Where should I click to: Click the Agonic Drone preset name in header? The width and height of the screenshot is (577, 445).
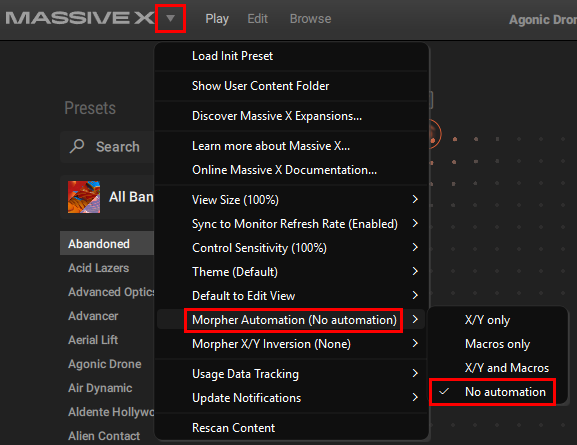(x=543, y=20)
